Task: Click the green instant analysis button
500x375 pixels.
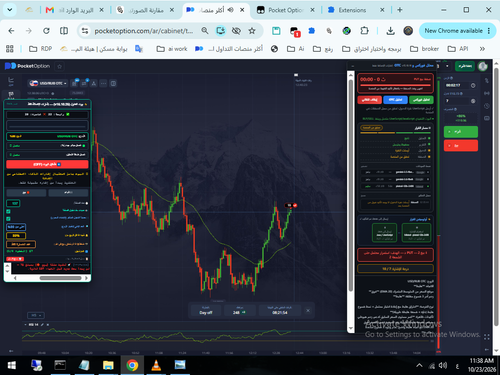Action: tap(421, 100)
